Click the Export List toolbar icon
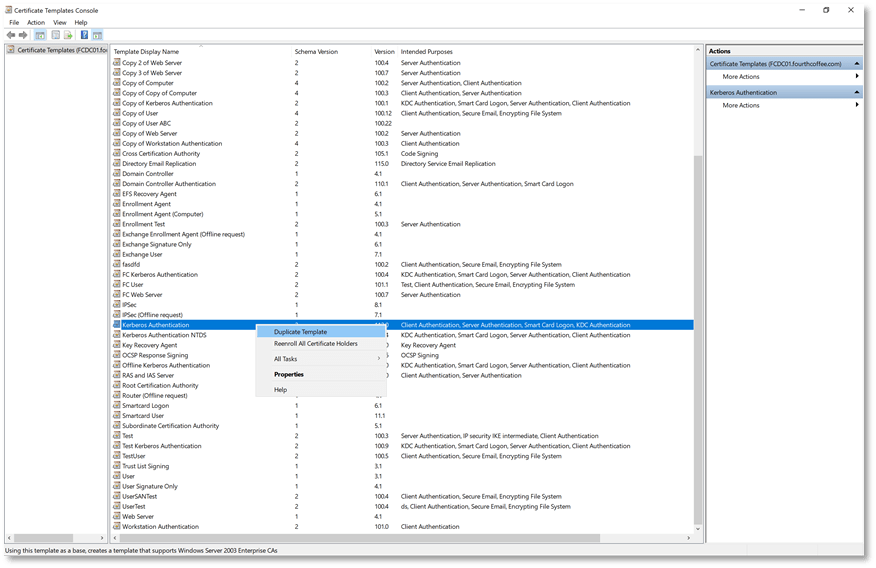876x568 pixels. tap(68, 35)
